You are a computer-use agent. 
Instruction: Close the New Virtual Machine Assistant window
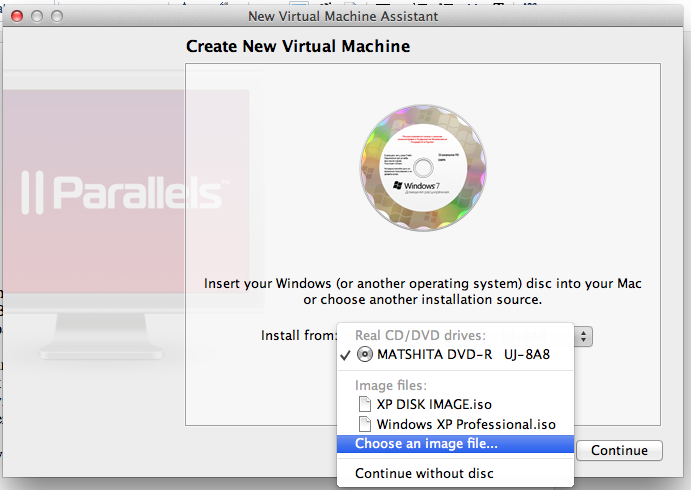[x=17, y=16]
